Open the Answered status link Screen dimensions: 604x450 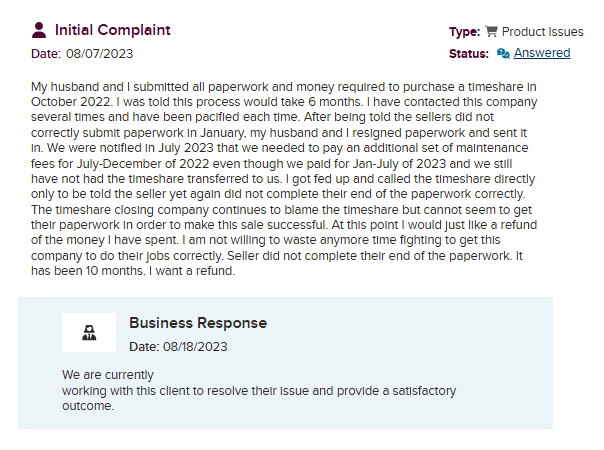(542, 53)
